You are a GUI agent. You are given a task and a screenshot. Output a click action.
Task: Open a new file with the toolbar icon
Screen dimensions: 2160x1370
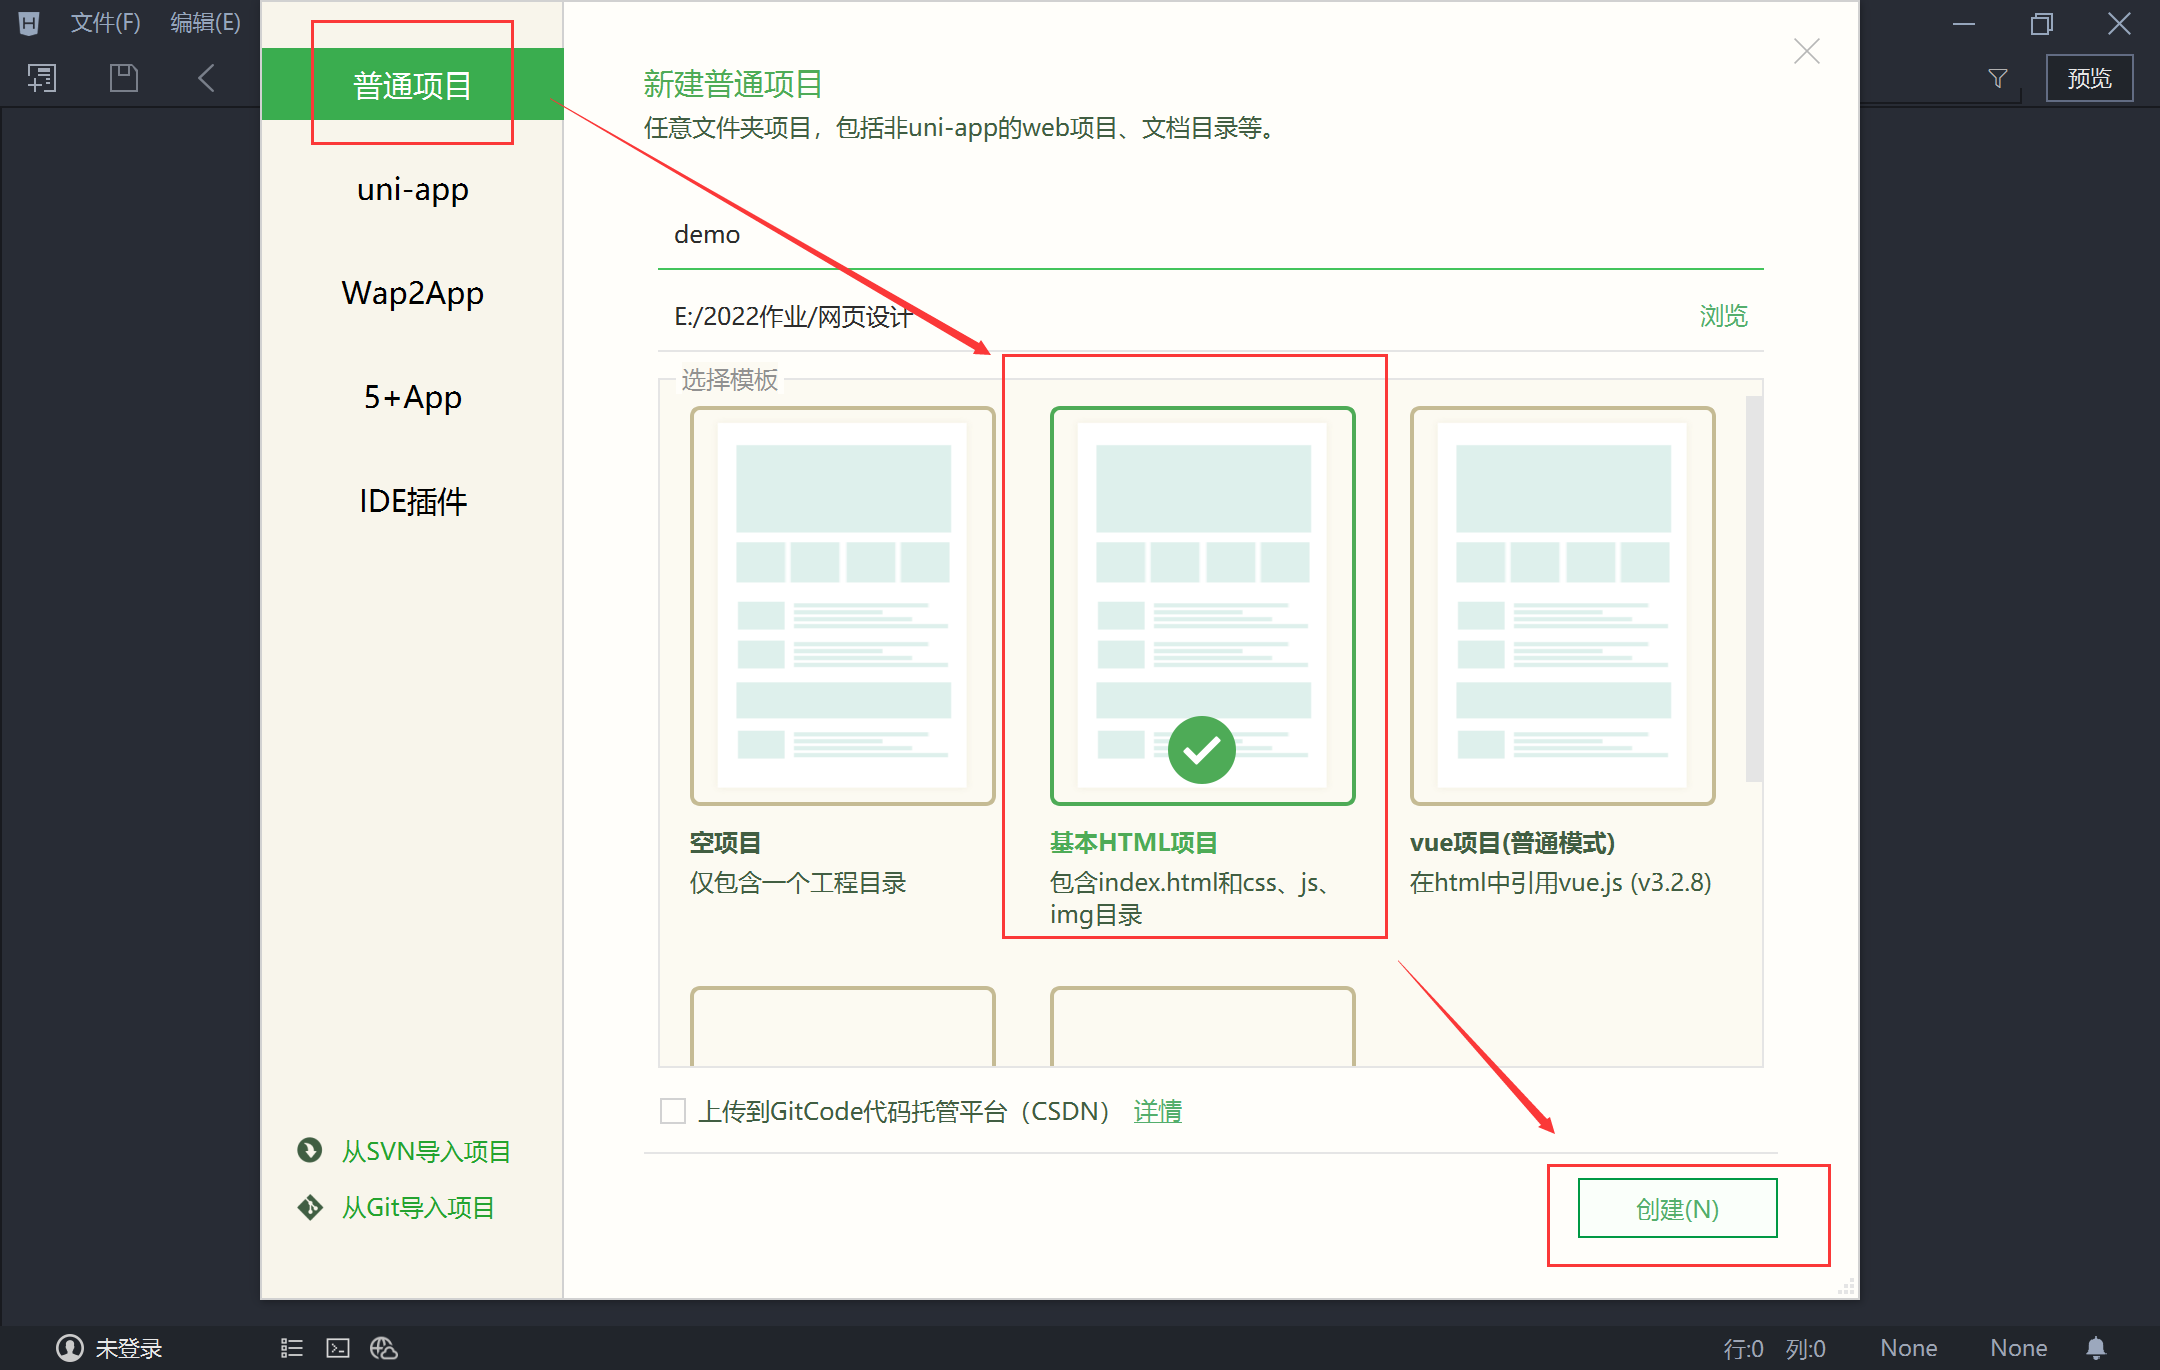tap(41, 77)
